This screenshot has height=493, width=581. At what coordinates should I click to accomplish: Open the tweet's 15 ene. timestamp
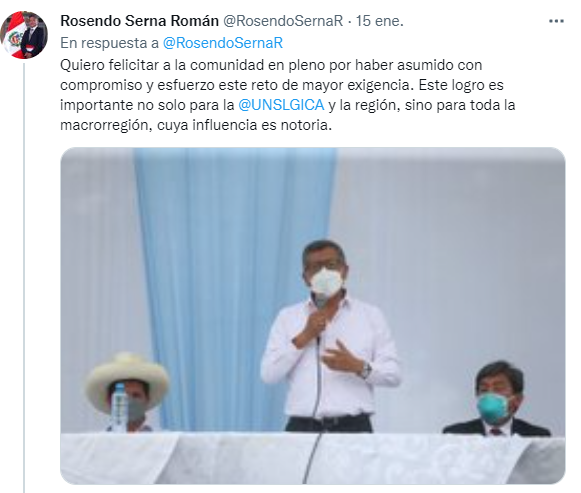coord(379,21)
